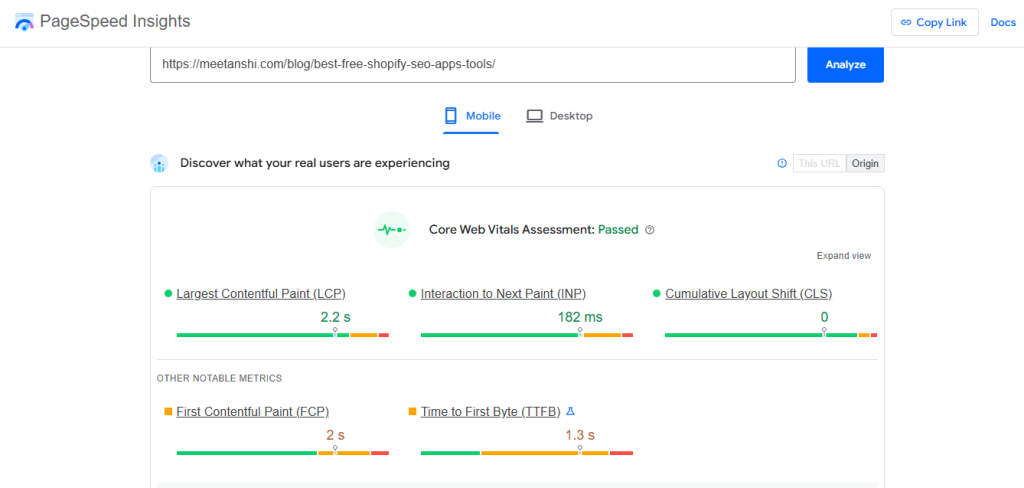Open the Docs link
The width and height of the screenshot is (1024, 488).
click(1003, 22)
